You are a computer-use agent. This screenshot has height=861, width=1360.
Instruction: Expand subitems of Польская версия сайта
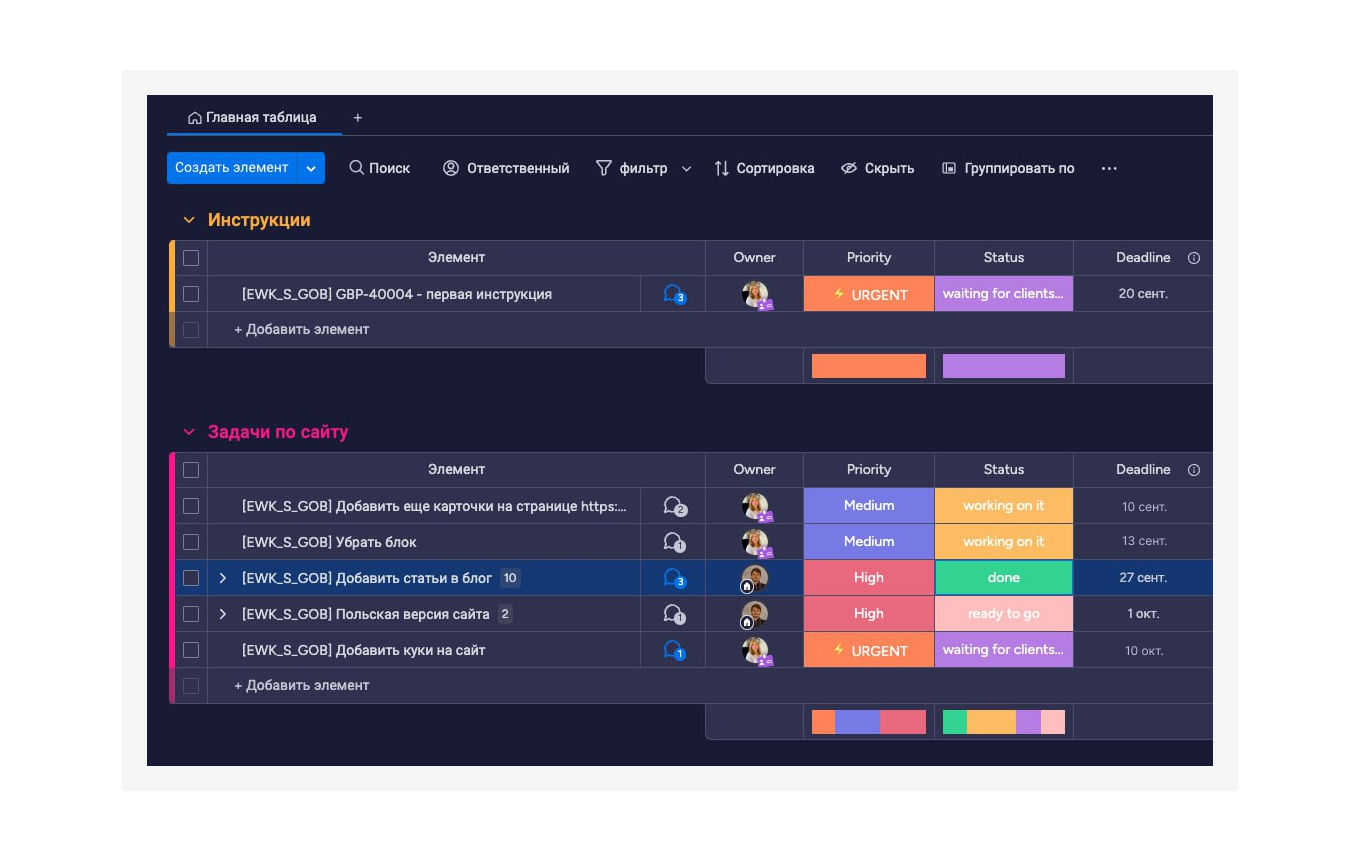click(223, 614)
